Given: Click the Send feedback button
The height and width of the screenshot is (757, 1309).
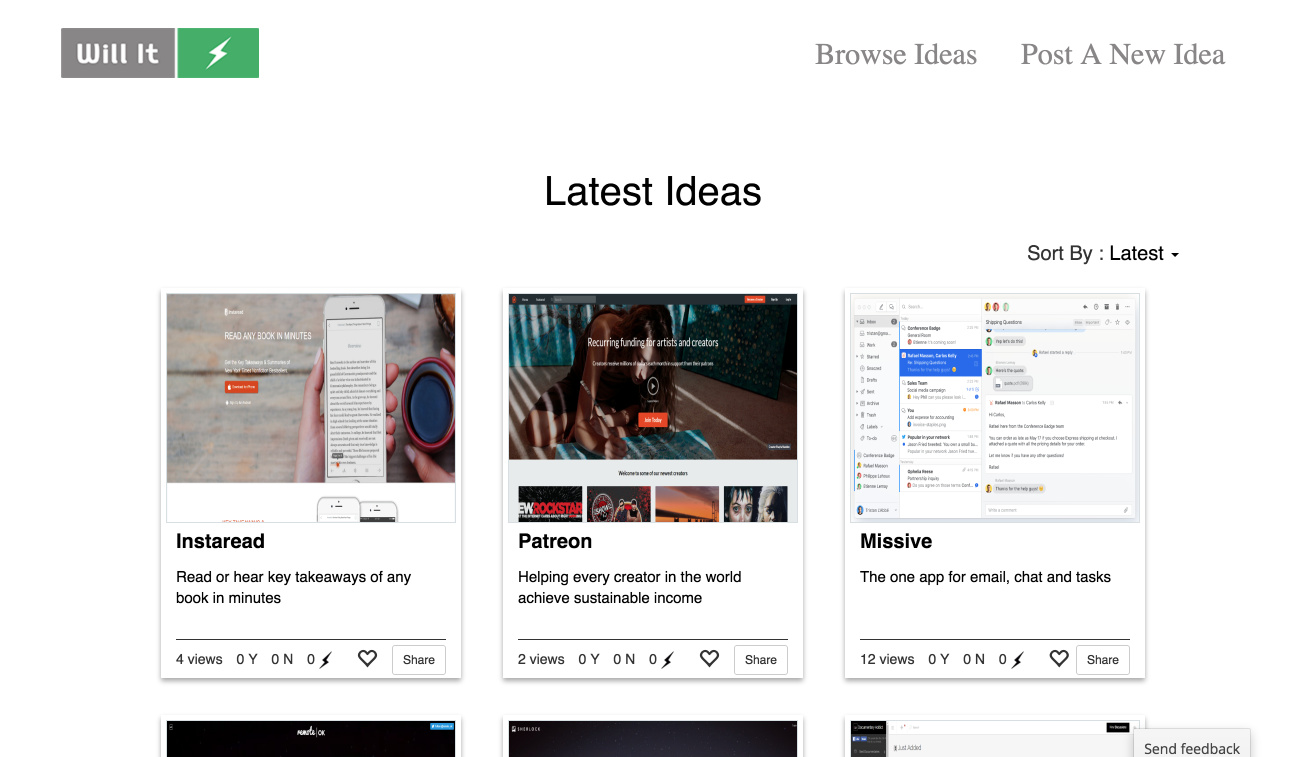Looking at the screenshot, I should coord(1191,748).
